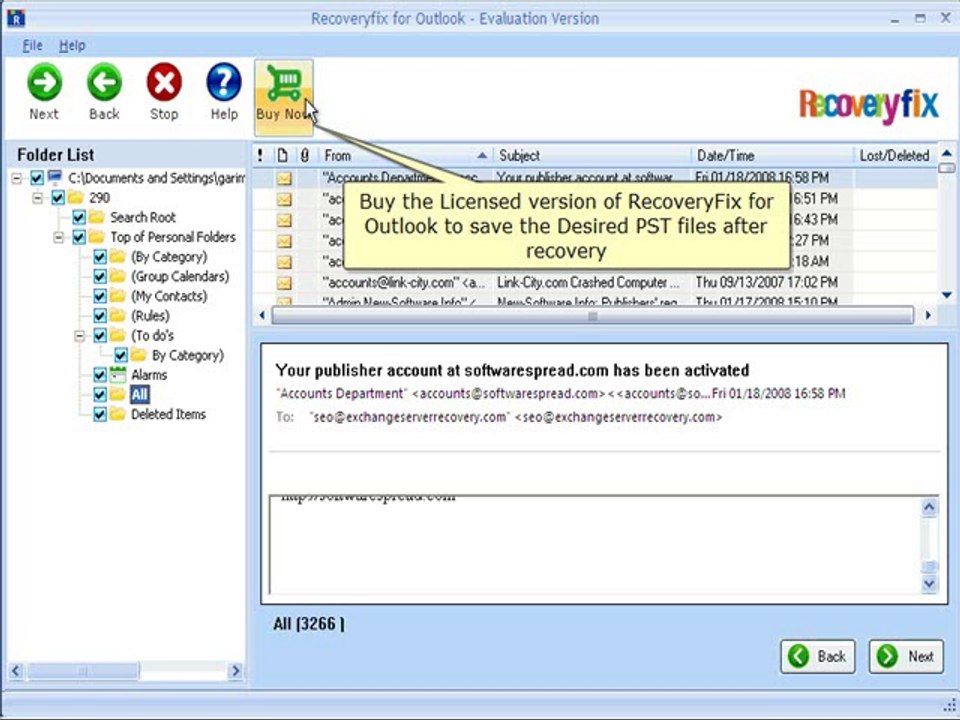Click email list scroll right arrow

[928, 316]
